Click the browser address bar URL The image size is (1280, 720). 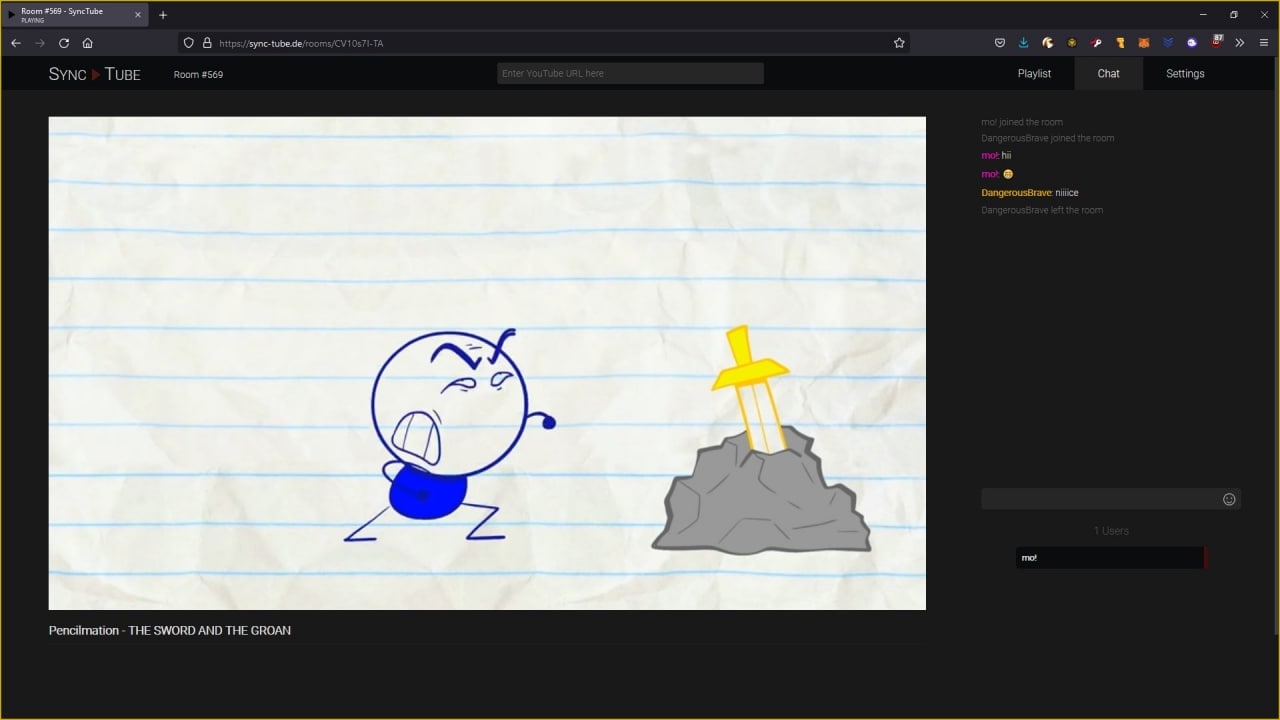click(x=301, y=43)
